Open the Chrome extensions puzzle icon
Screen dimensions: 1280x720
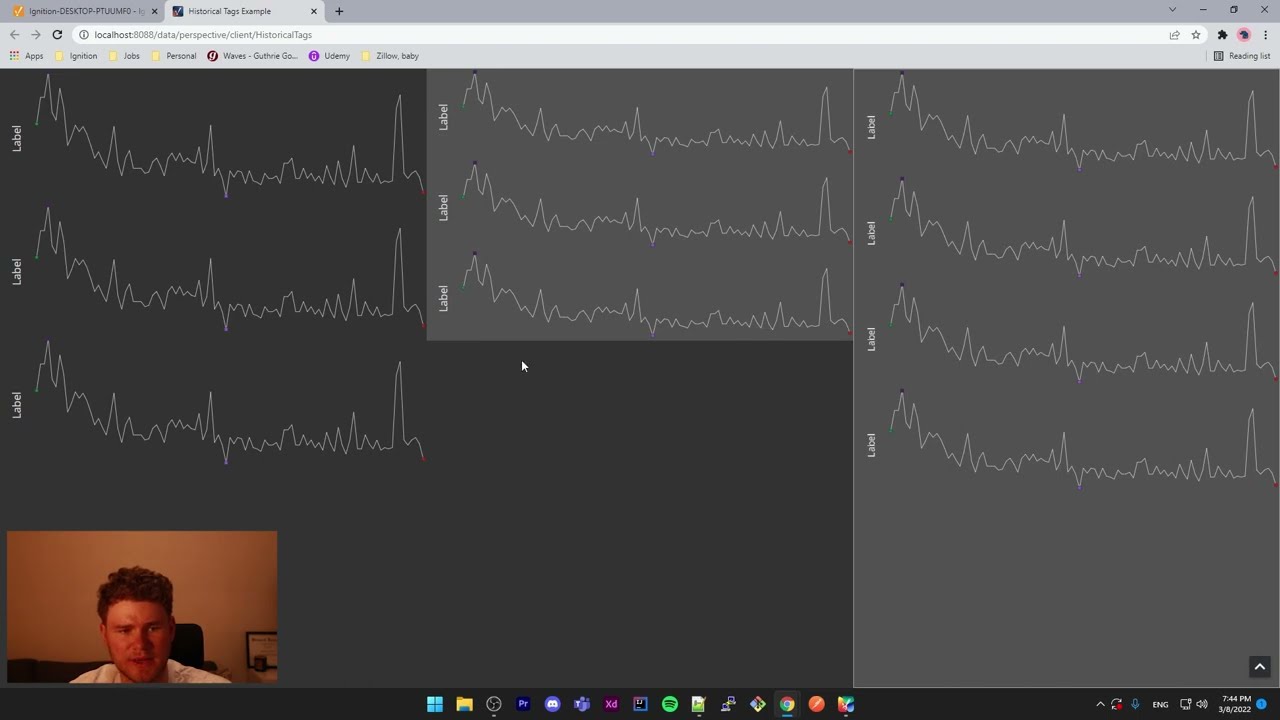(1222, 35)
